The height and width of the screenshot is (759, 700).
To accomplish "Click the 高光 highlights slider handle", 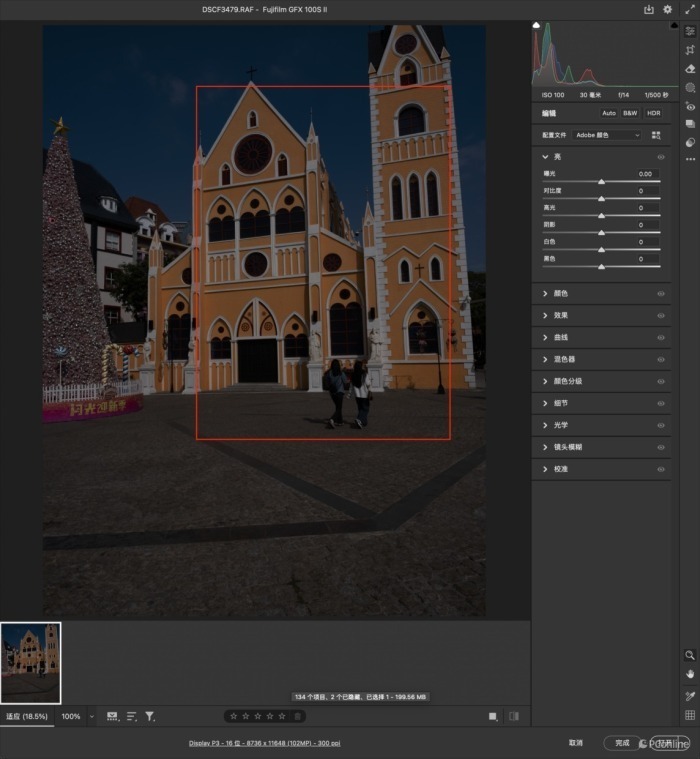I will [x=601, y=216].
